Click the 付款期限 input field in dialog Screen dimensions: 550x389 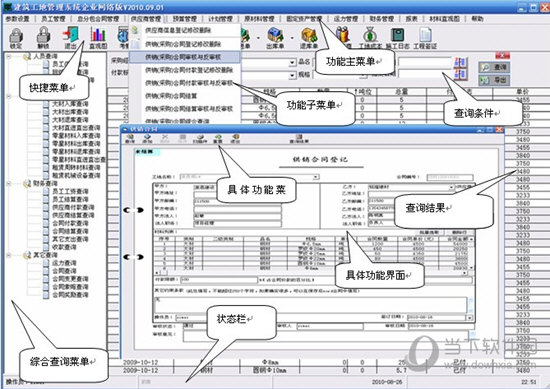(x=219, y=280)
